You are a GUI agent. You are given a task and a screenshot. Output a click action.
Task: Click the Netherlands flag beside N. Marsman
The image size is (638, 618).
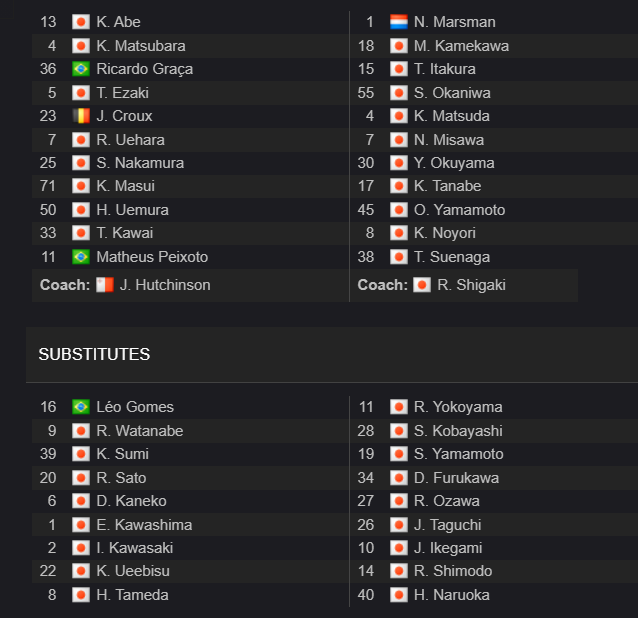coord(398,22)
